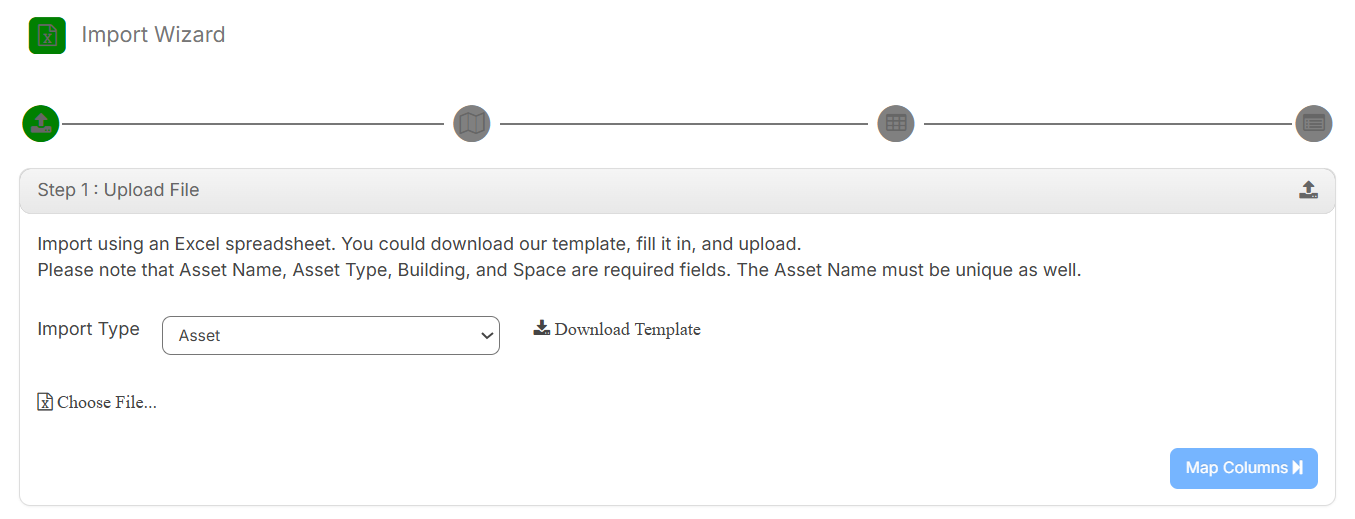The width and height of the screenshot is (1355, 519).
Task: Click the Import Type label
Action: coord(88,329)
